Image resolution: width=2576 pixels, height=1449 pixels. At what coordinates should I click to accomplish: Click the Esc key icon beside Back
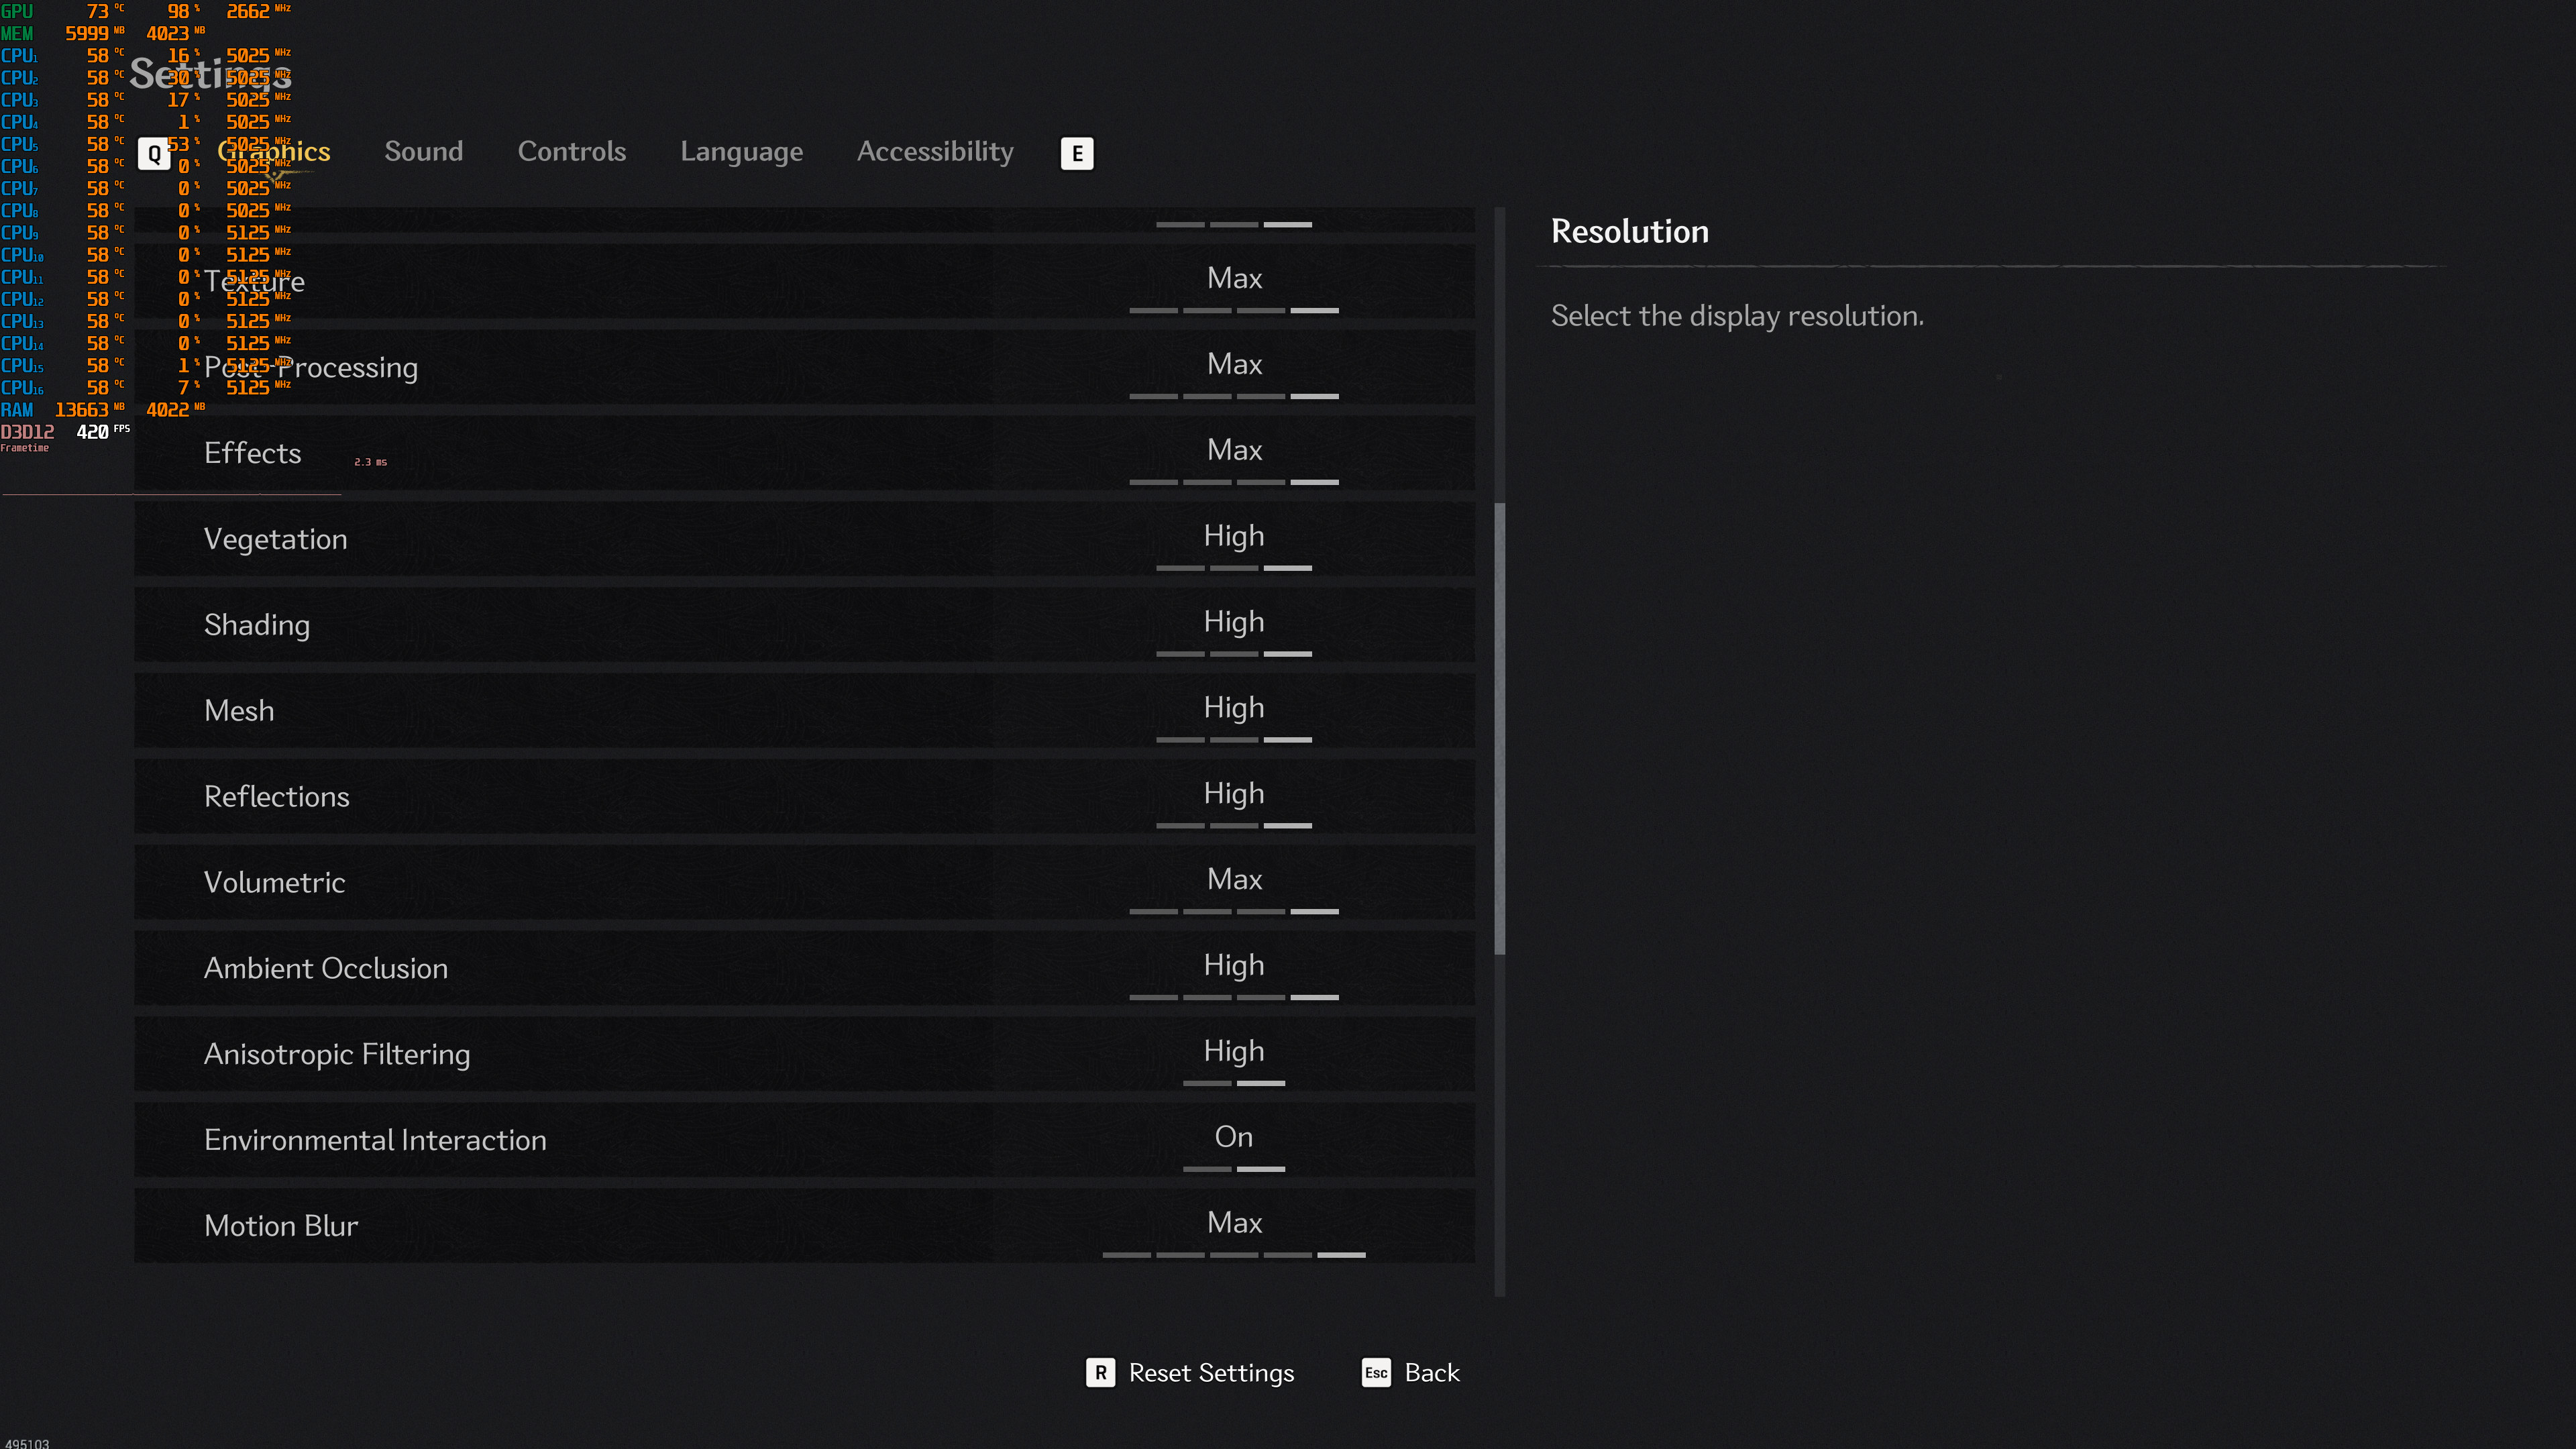[x=1376, y=1372]
